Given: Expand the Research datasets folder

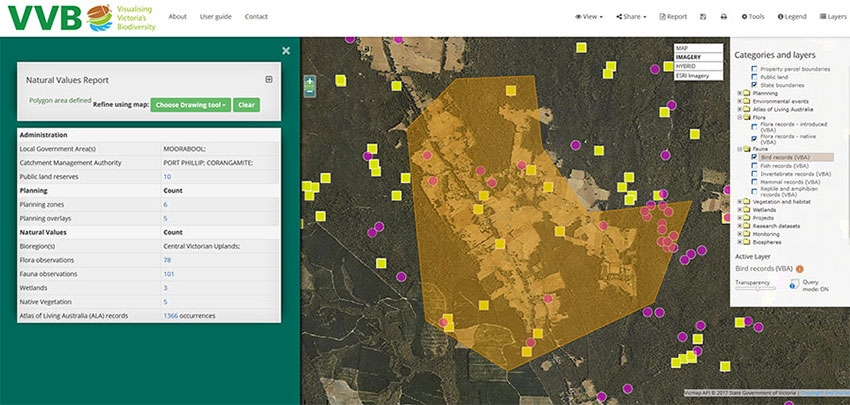Looking at the screenshot, I should point(739,226).
